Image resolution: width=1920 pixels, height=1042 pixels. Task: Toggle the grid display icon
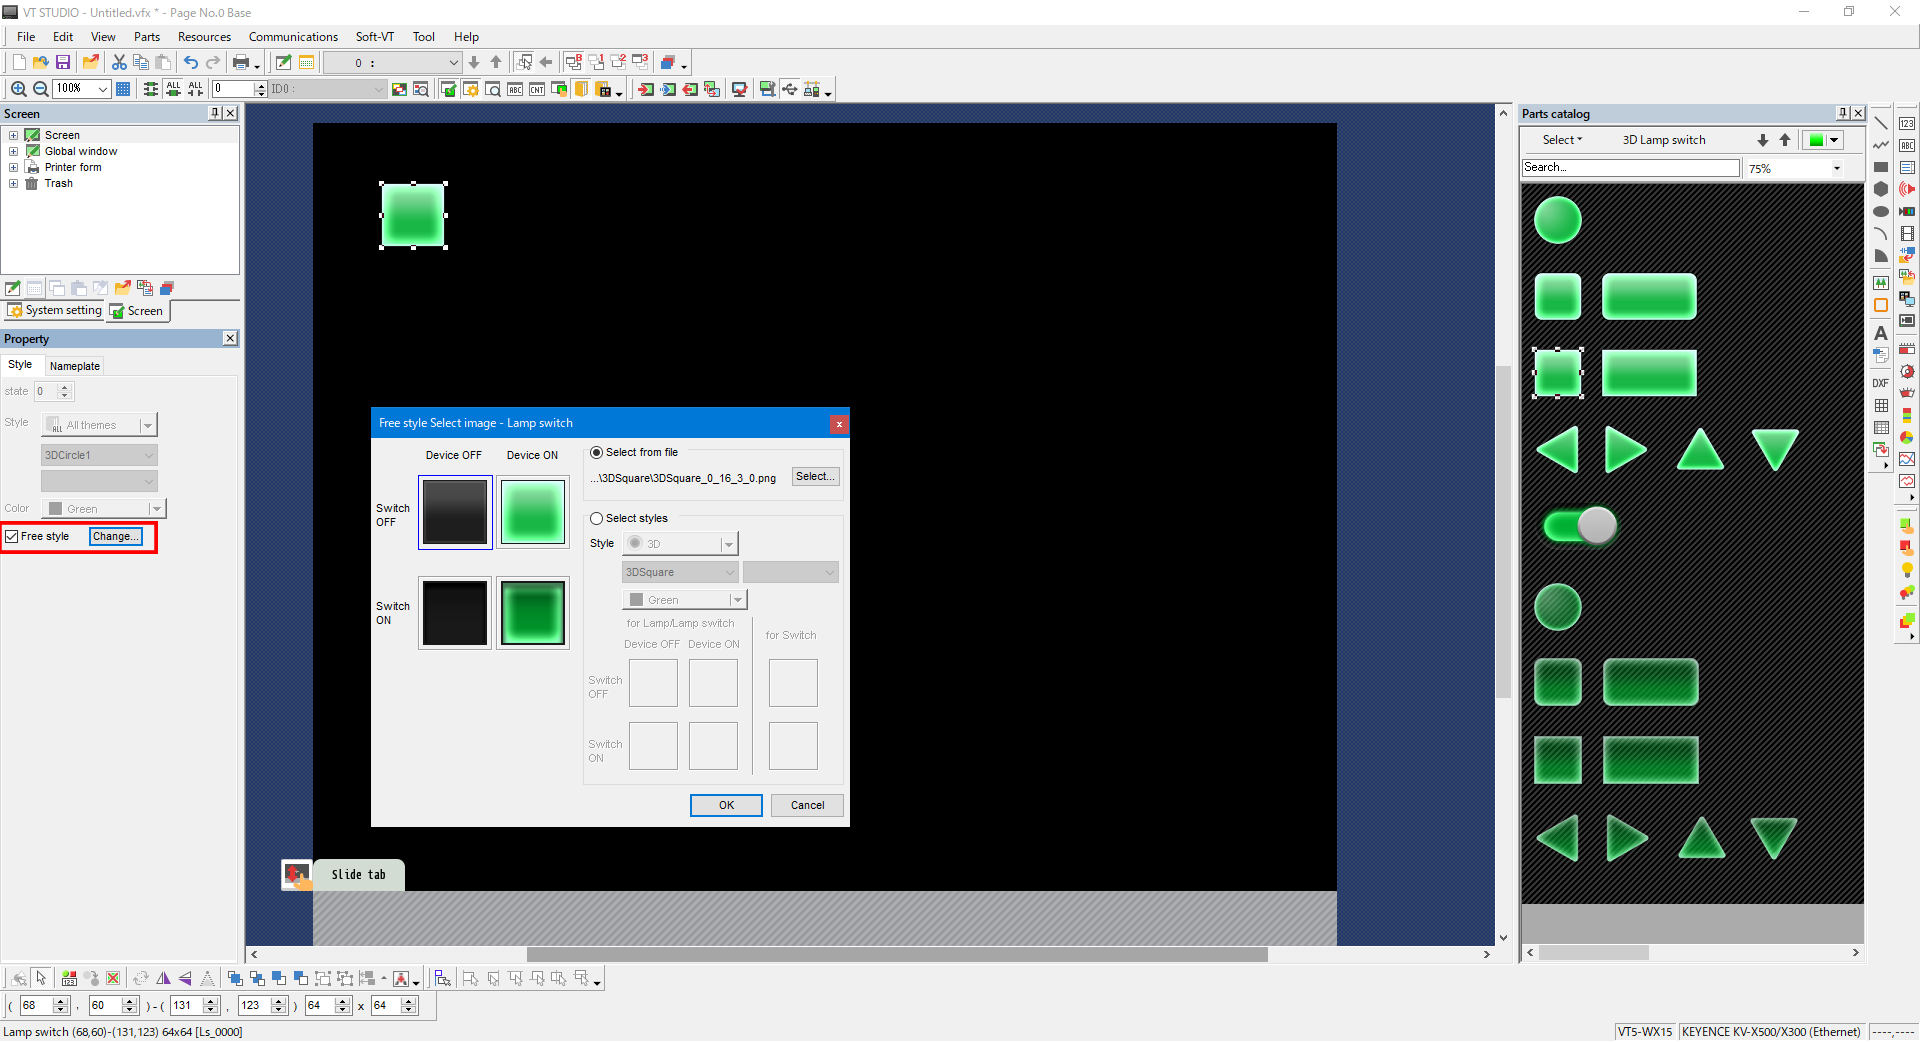(123, 89)
